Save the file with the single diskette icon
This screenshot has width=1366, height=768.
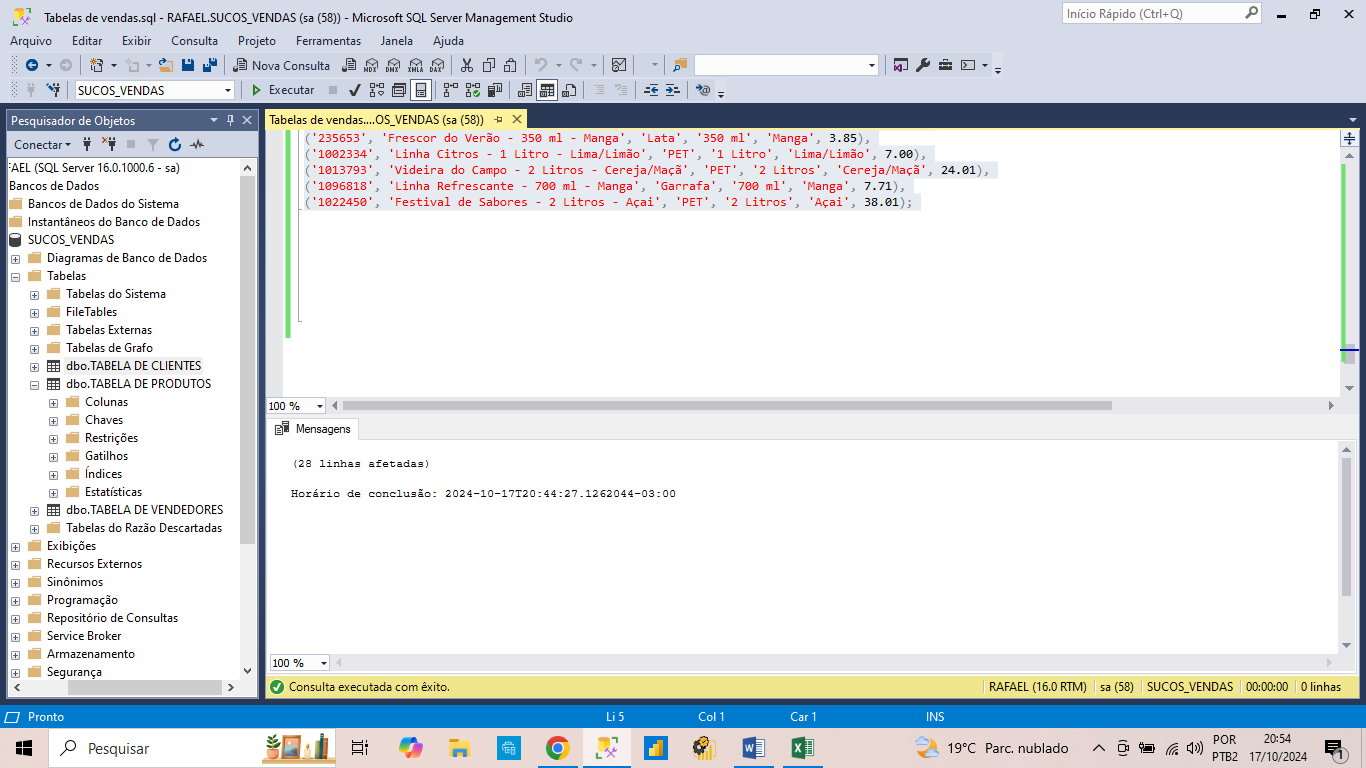point(188,65)
